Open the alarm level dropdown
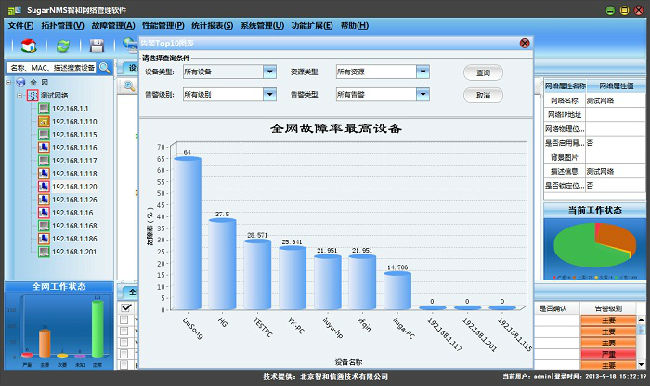Viewport: 650px width, 386px height. (270, 95)
